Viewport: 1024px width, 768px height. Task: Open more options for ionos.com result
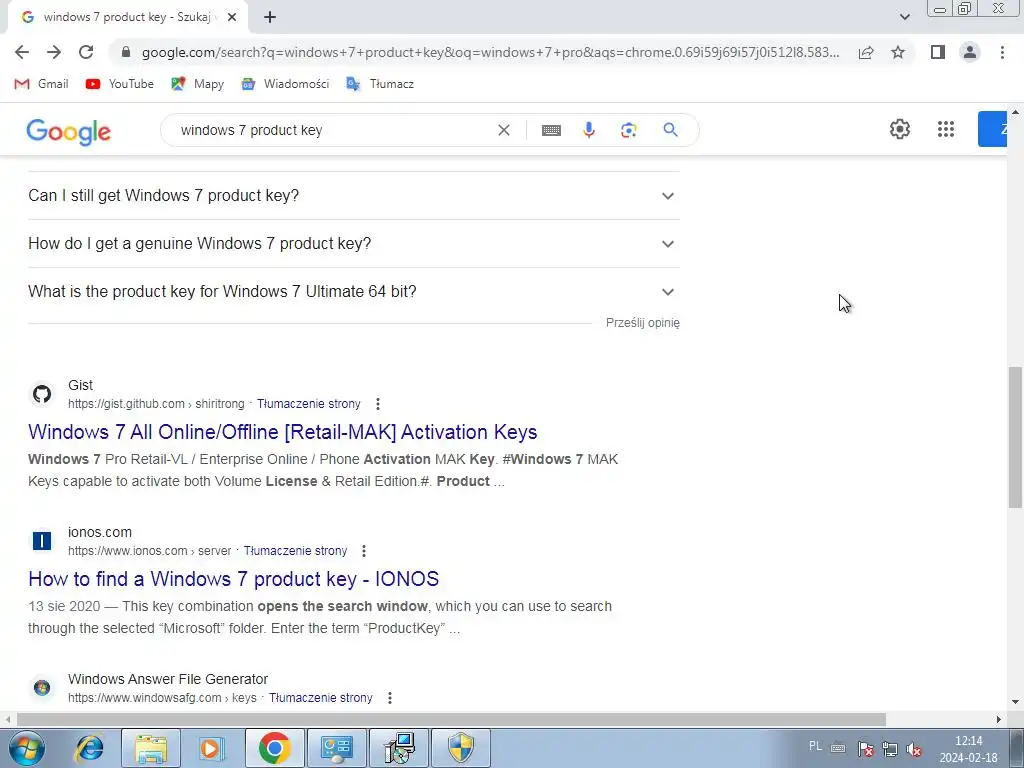point(364,551)
